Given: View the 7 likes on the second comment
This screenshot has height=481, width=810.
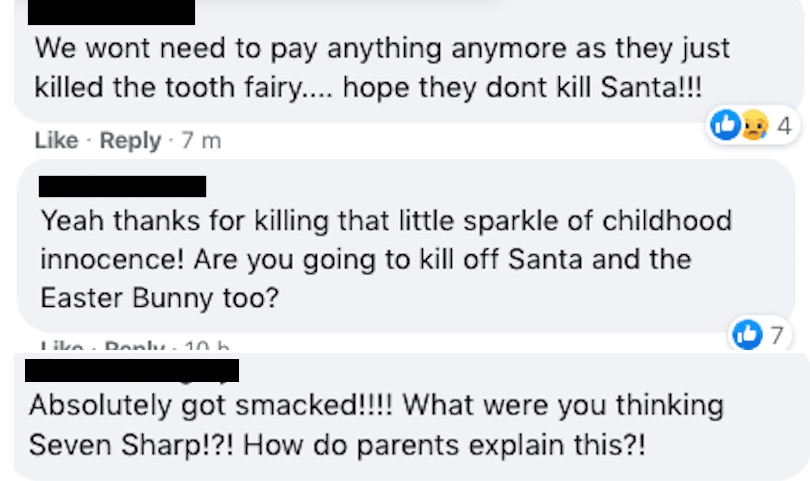Looking at the screenshot, I should click(x=776, y=337).
